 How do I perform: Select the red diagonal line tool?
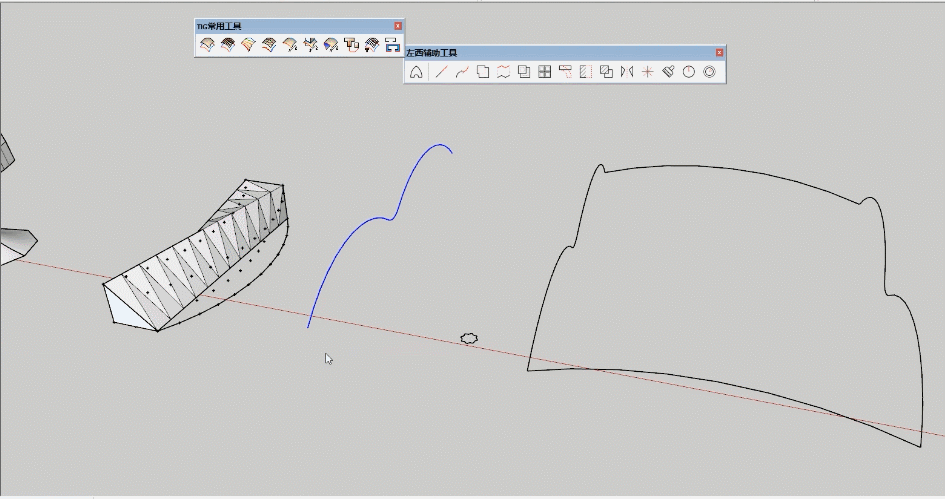[x=442, y=72]
